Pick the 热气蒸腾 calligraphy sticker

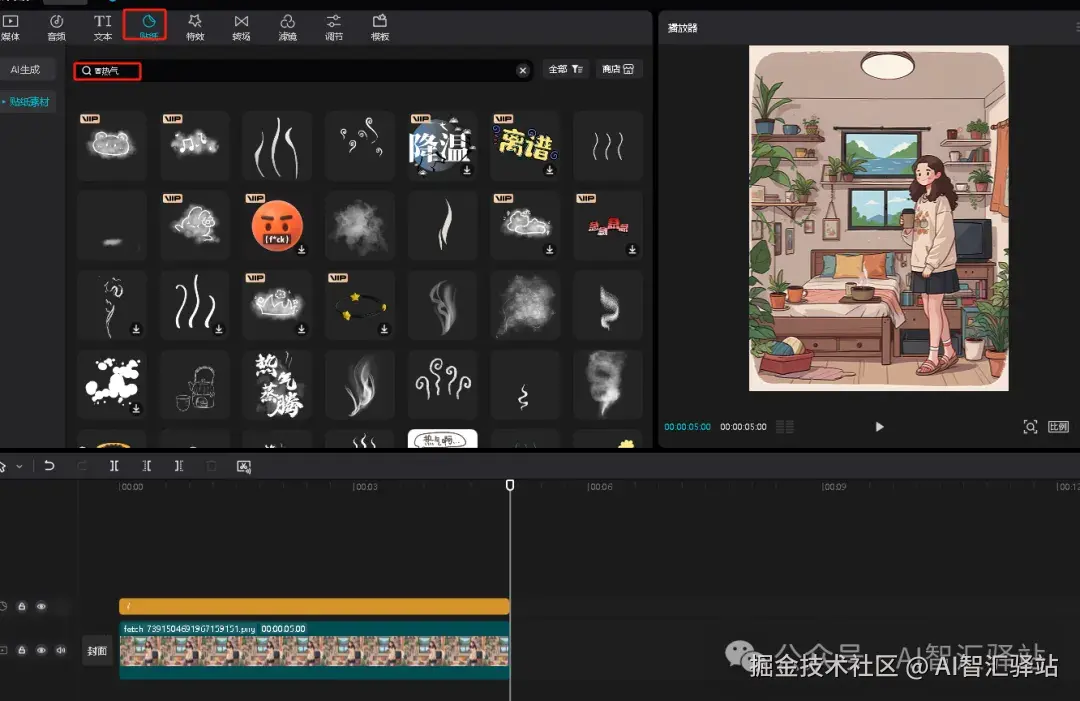coord(277,384)
